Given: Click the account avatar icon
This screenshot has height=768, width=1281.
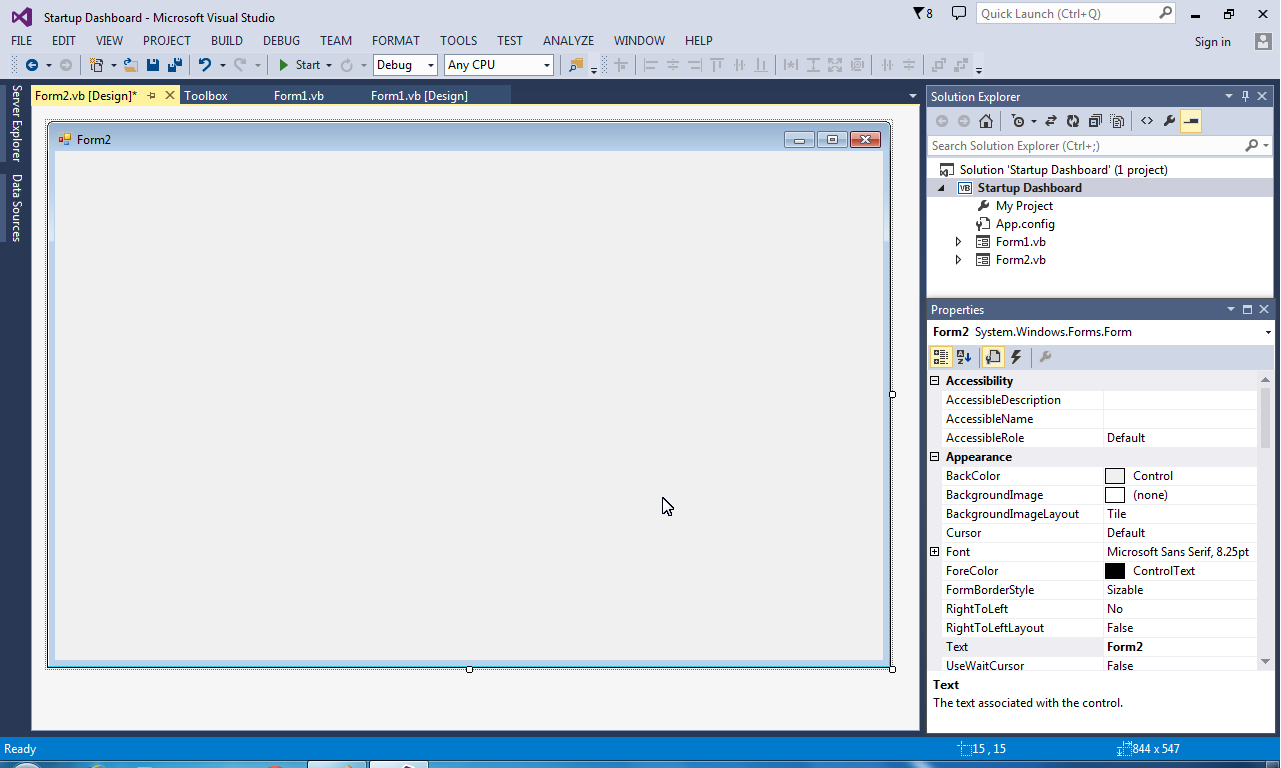Looking at the screenshot, I should point(1264,41).
